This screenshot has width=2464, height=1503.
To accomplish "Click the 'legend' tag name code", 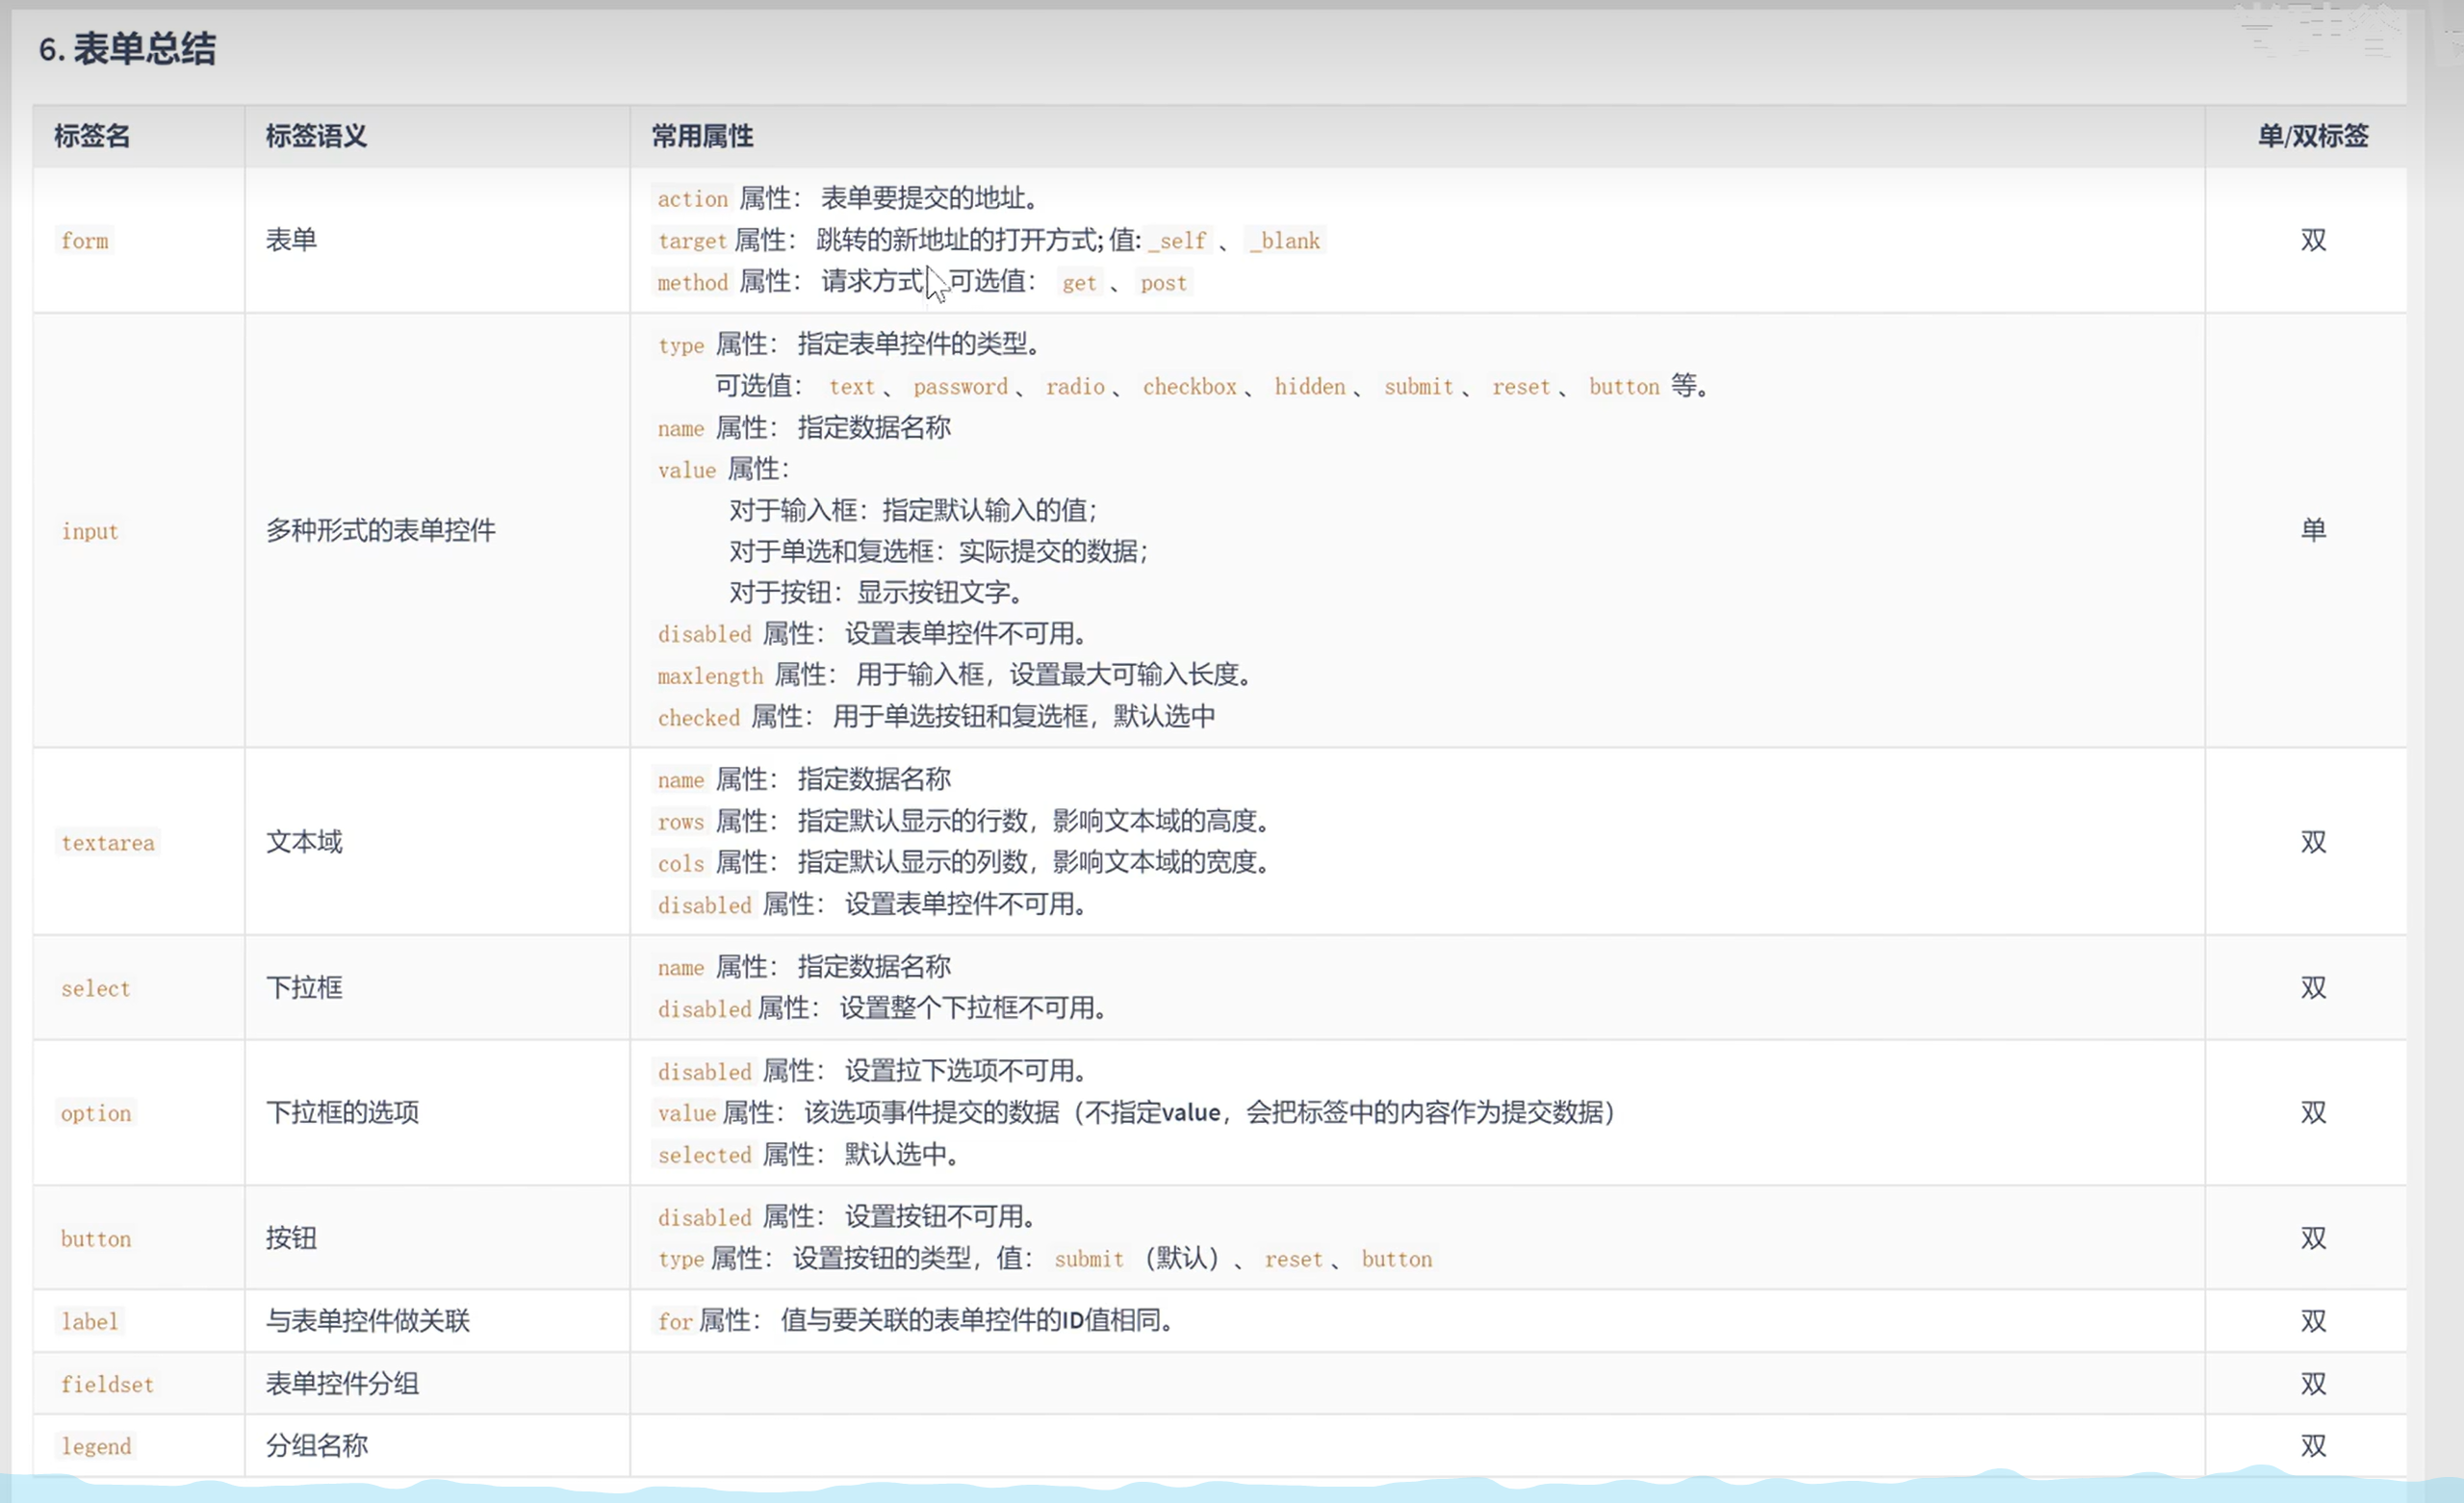I will (x=95, y=1446).
